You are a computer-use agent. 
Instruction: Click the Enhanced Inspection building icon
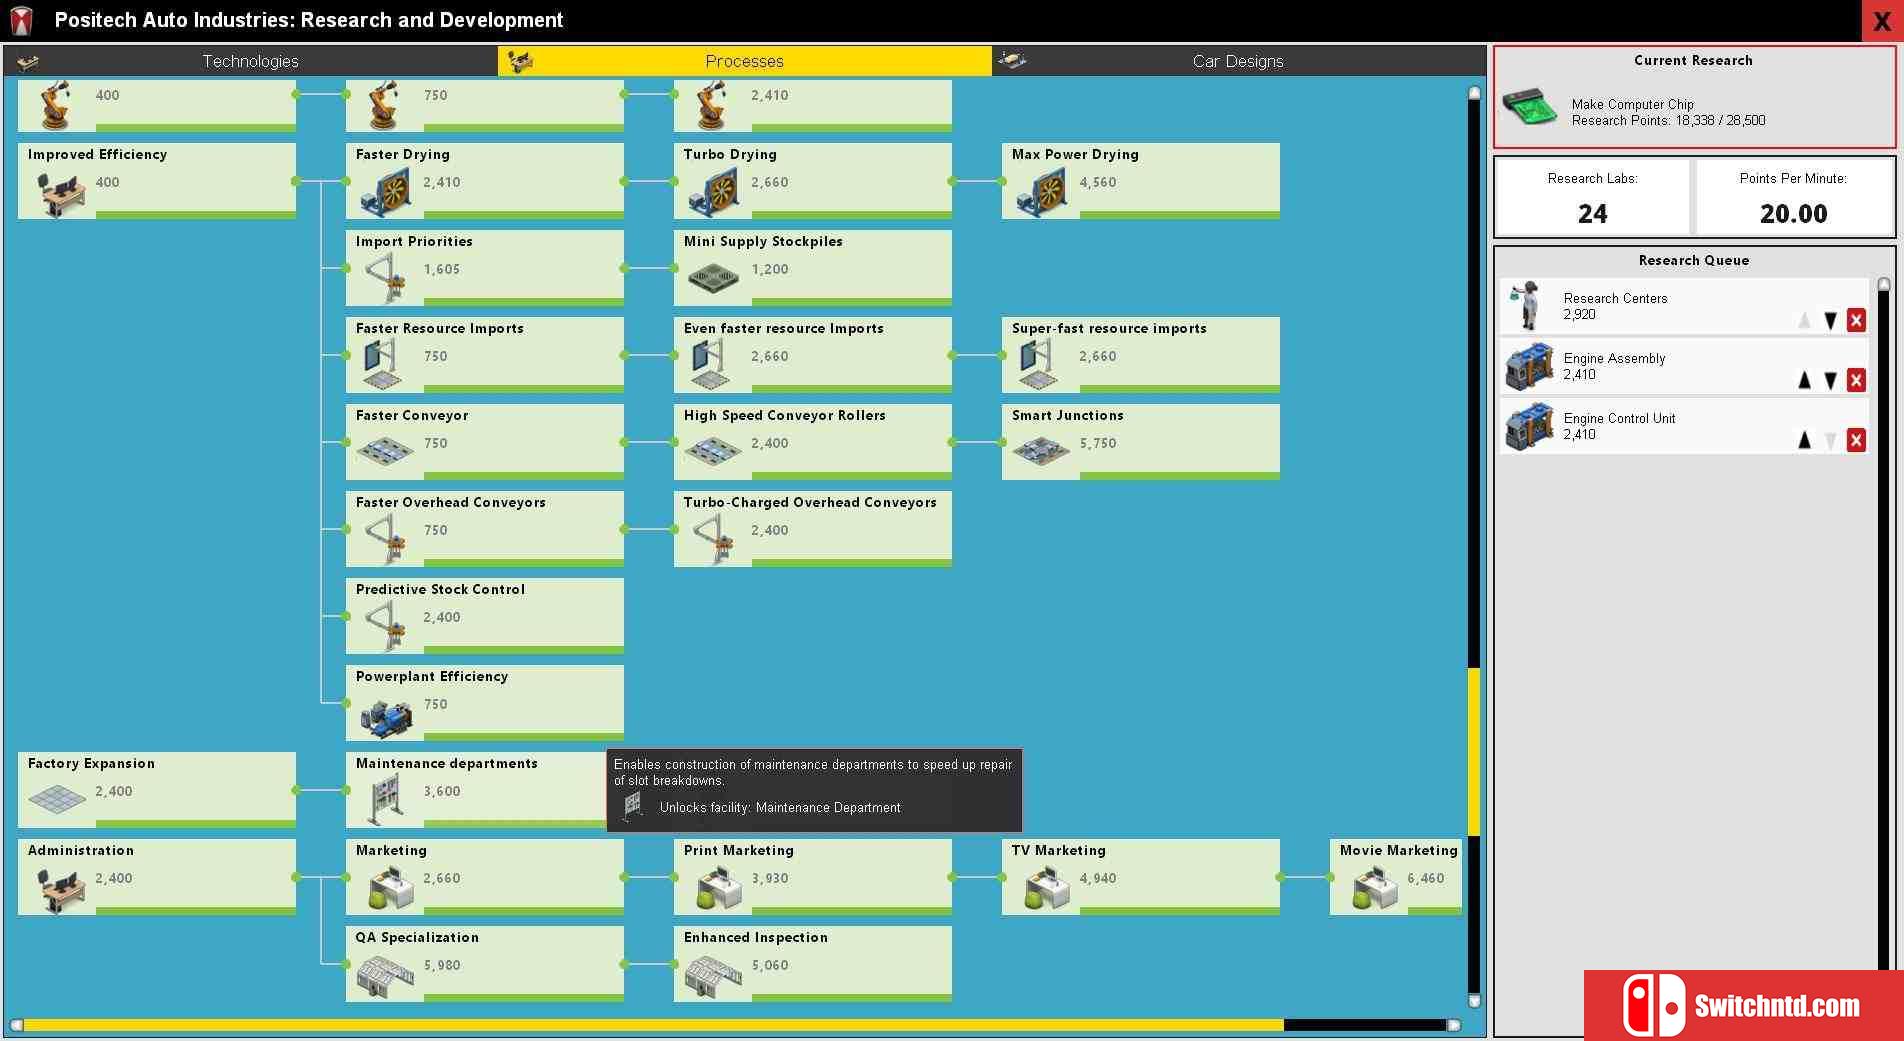coord(714,976)
